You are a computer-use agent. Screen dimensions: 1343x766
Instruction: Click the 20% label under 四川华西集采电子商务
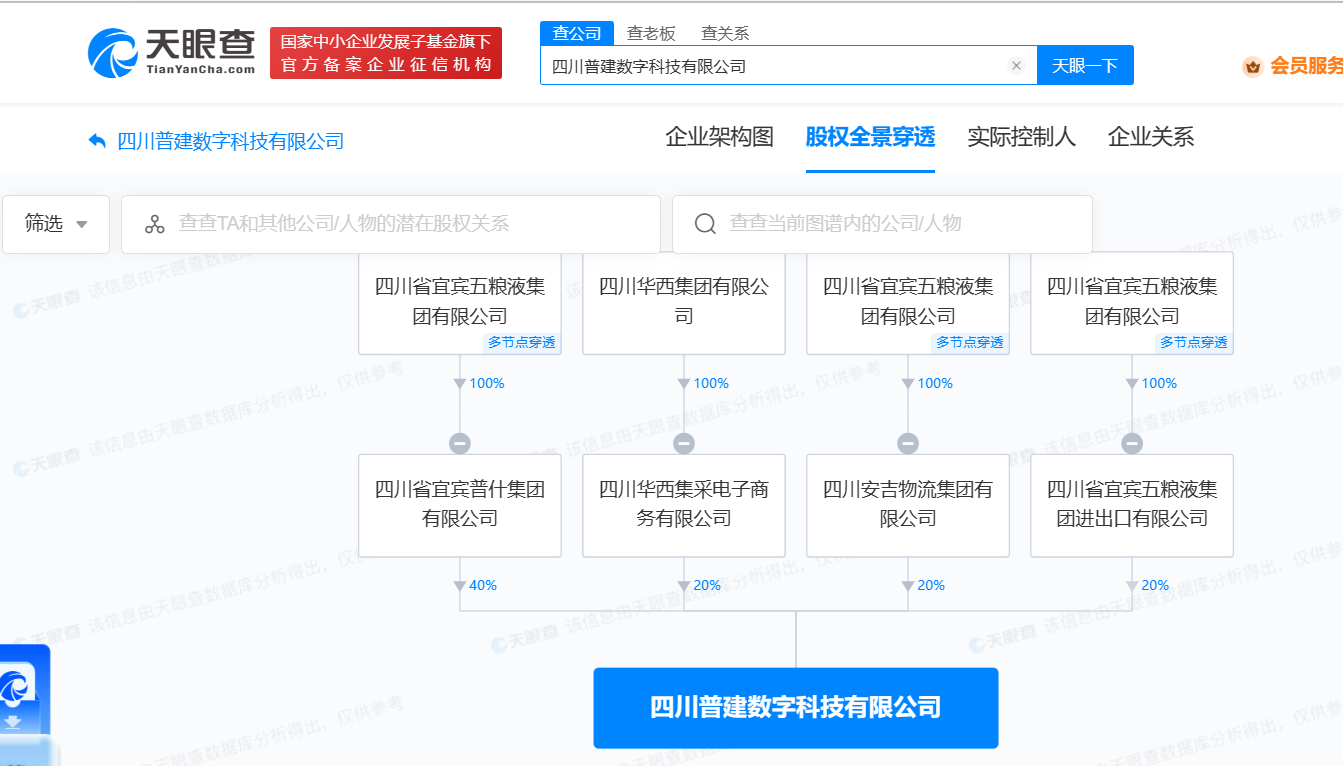[x=707, y=585]
